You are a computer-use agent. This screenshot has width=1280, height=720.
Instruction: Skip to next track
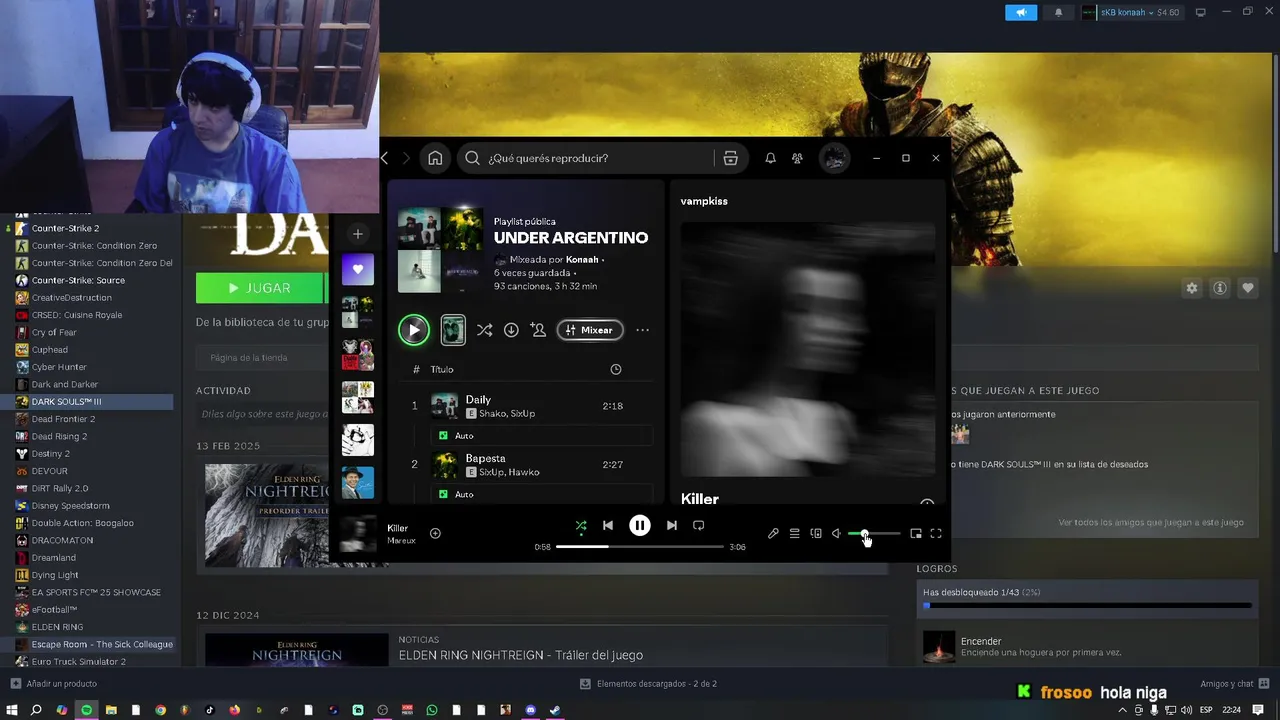click(672, 525)
